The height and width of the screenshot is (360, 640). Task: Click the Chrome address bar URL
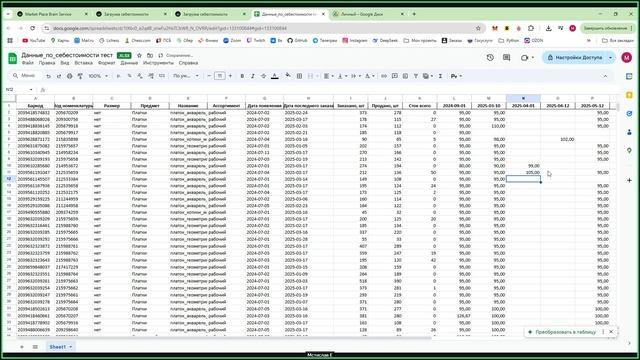click(170, 28)
